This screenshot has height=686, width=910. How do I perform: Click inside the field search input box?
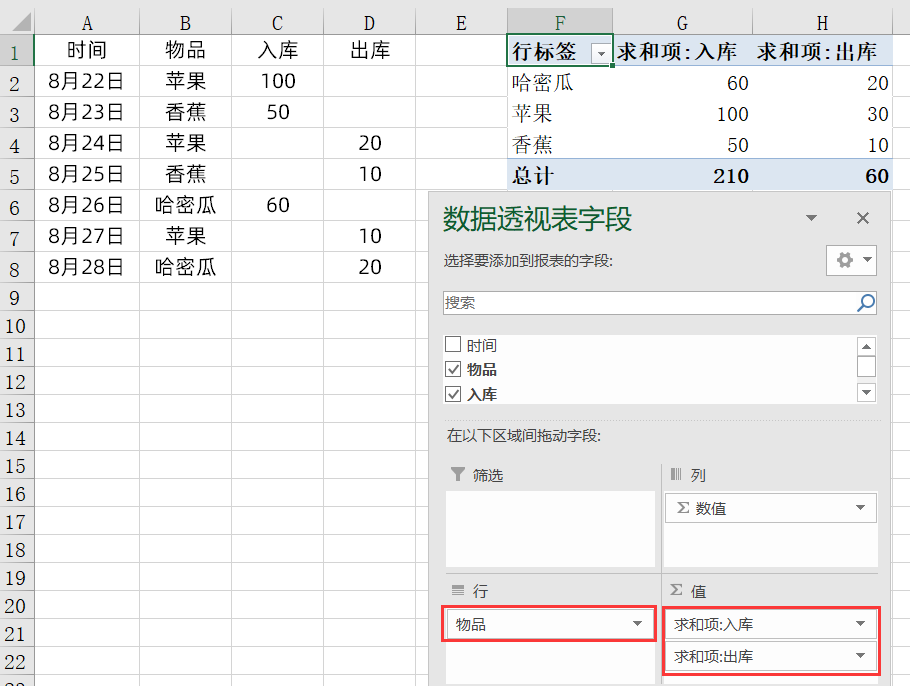point(640,303)
